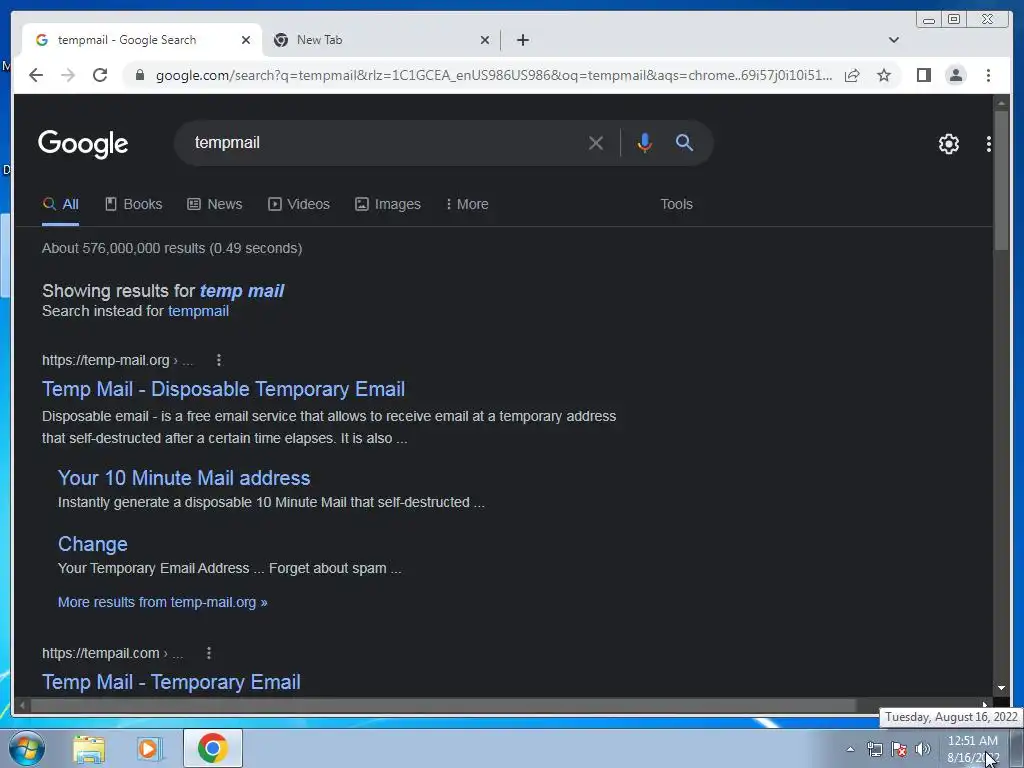View site information via lock icon

click(x=139, y=75)
